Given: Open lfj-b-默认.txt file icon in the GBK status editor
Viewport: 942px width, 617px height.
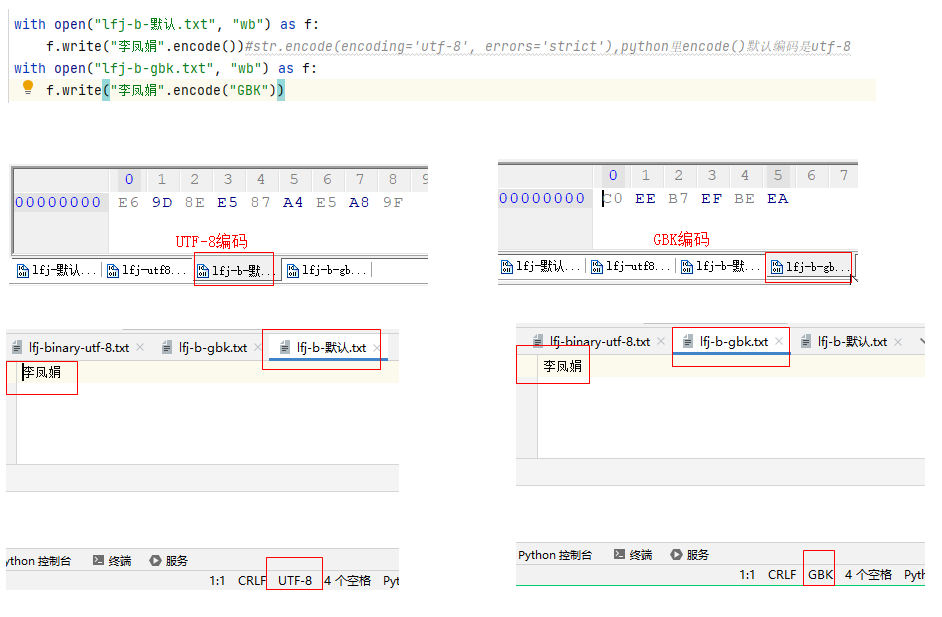Looking at the screenshot, I should point(806,342).
